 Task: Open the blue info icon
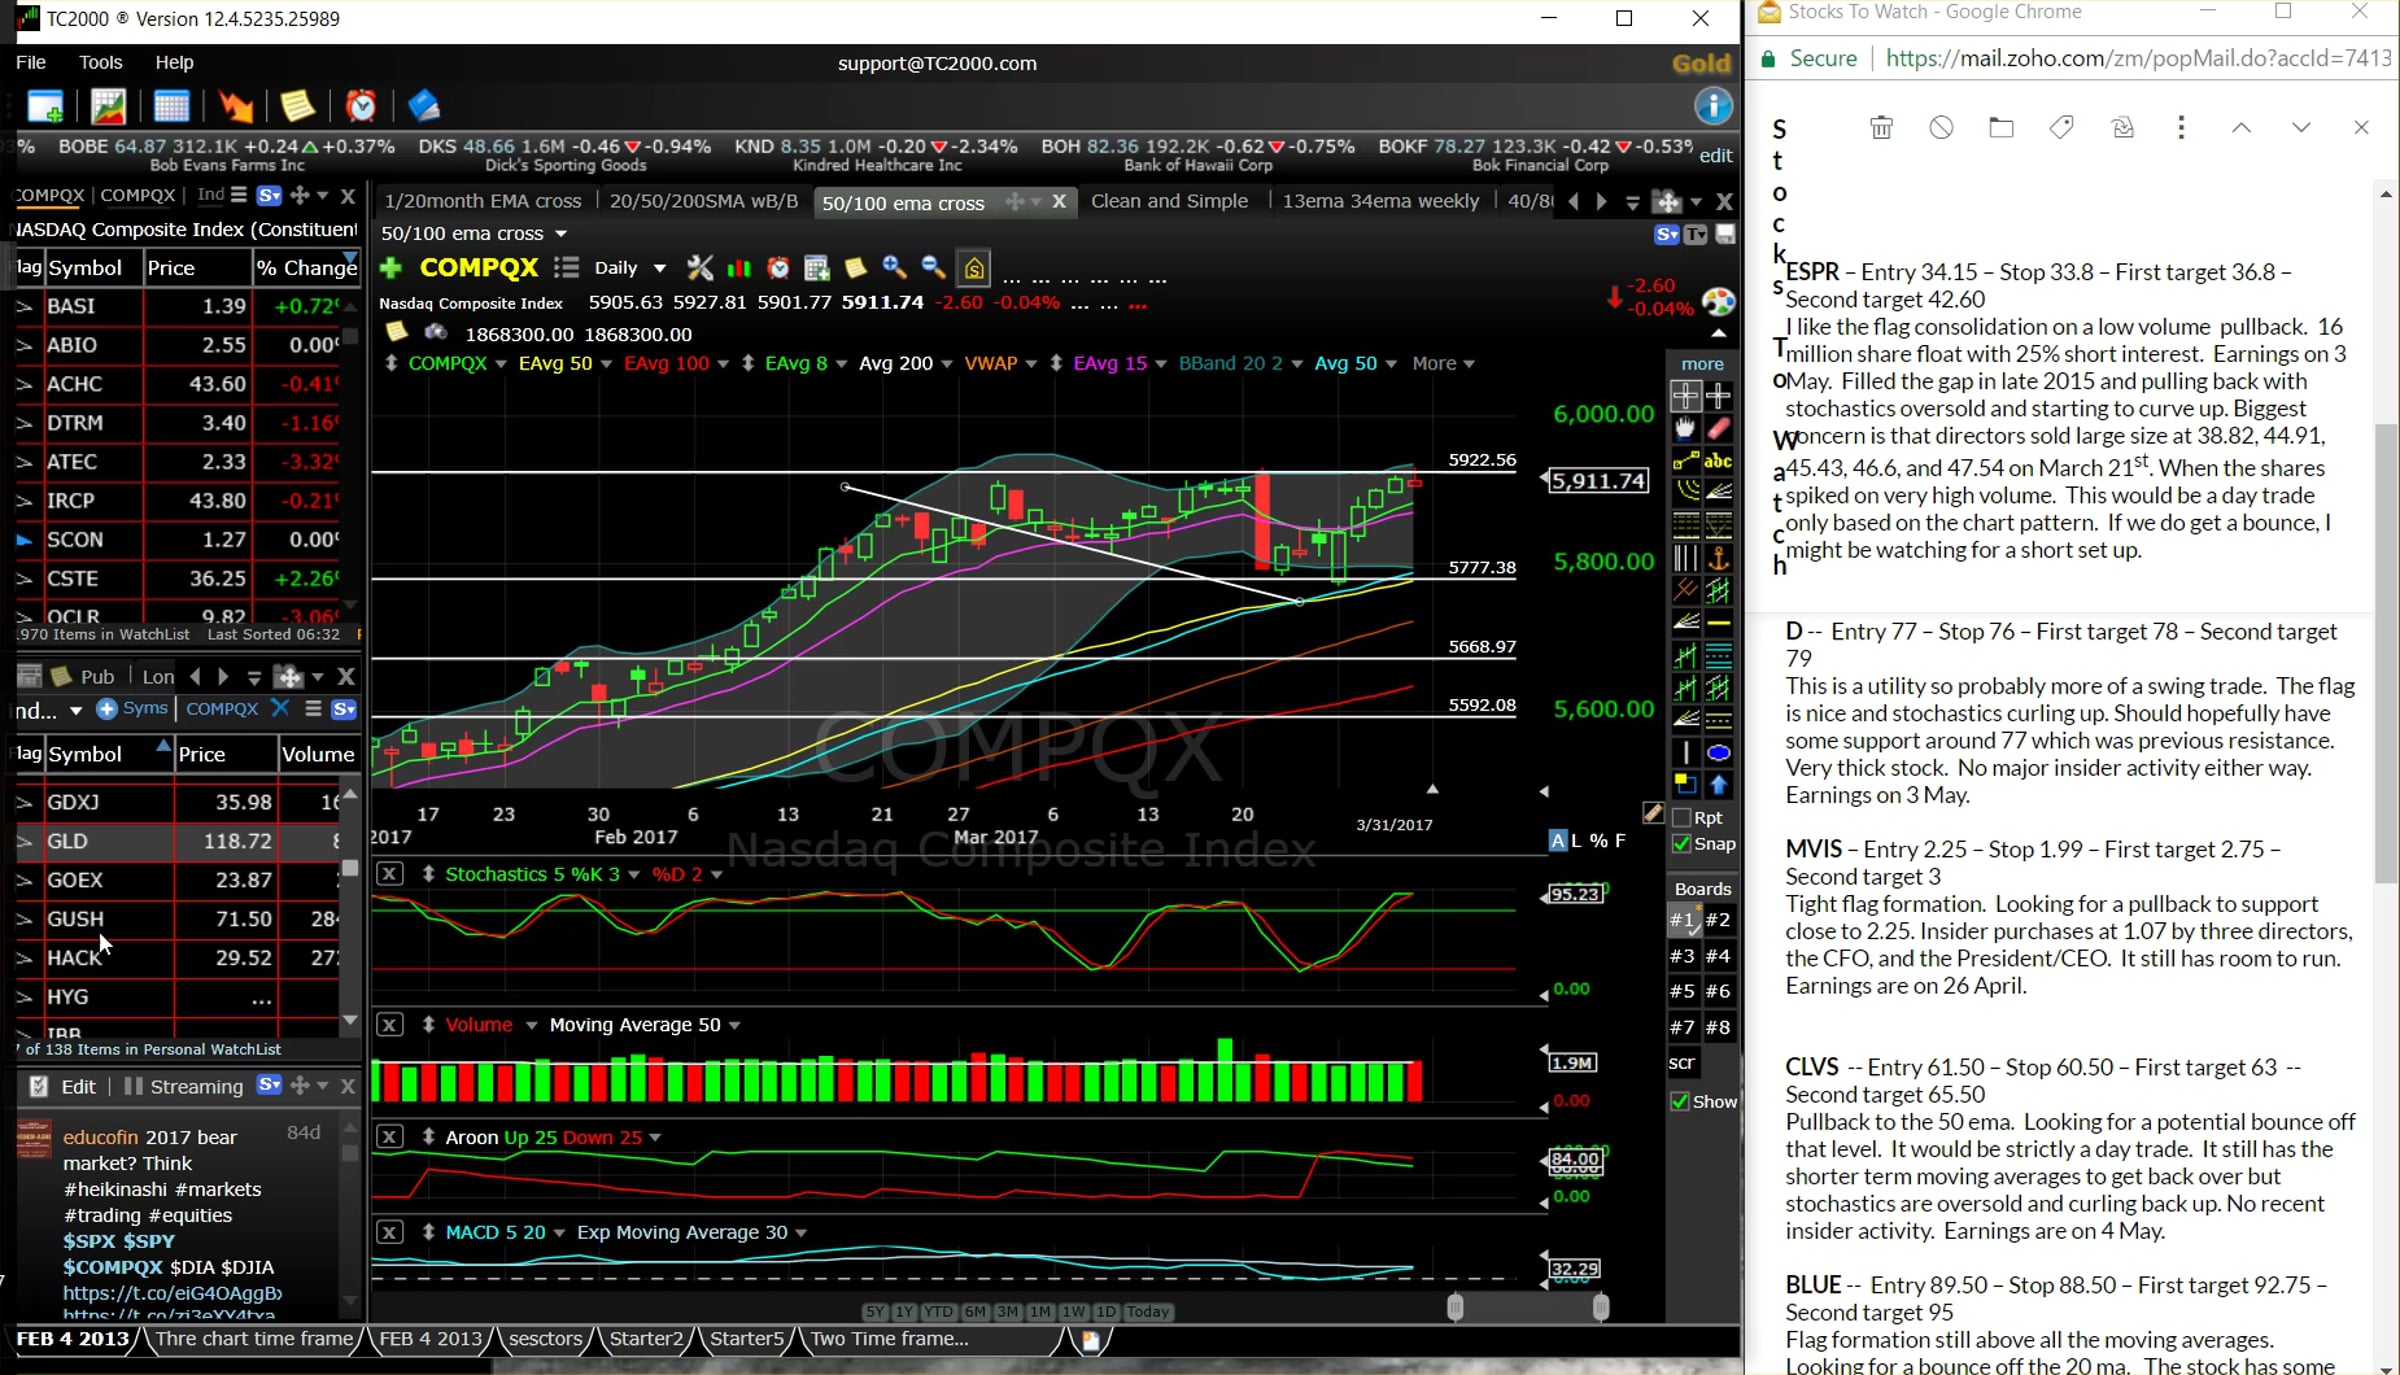click(1713, 106)
